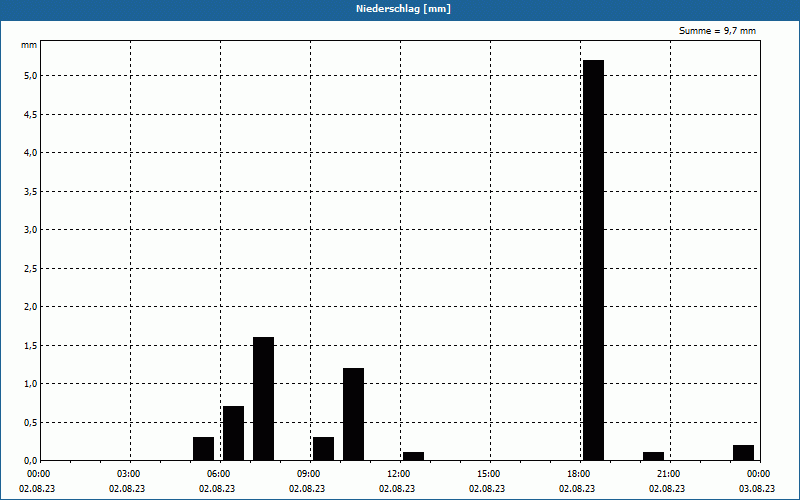Select the tallest 5,2 mm precipitation bar
The width and height of the screenshot is (800, 500).
point(593,260)
